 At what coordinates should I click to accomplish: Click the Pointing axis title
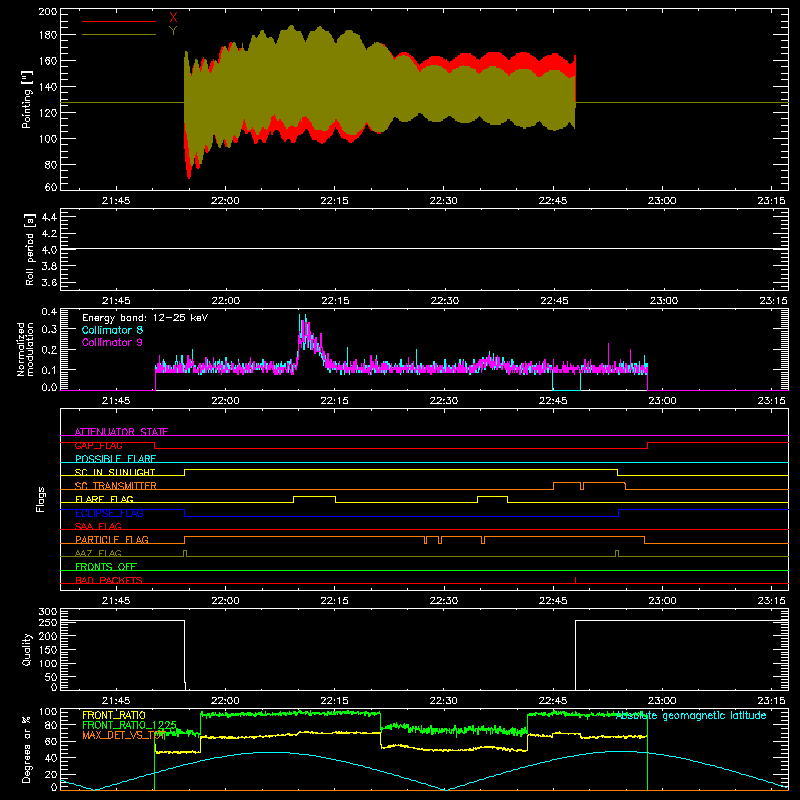click(27, 99)
